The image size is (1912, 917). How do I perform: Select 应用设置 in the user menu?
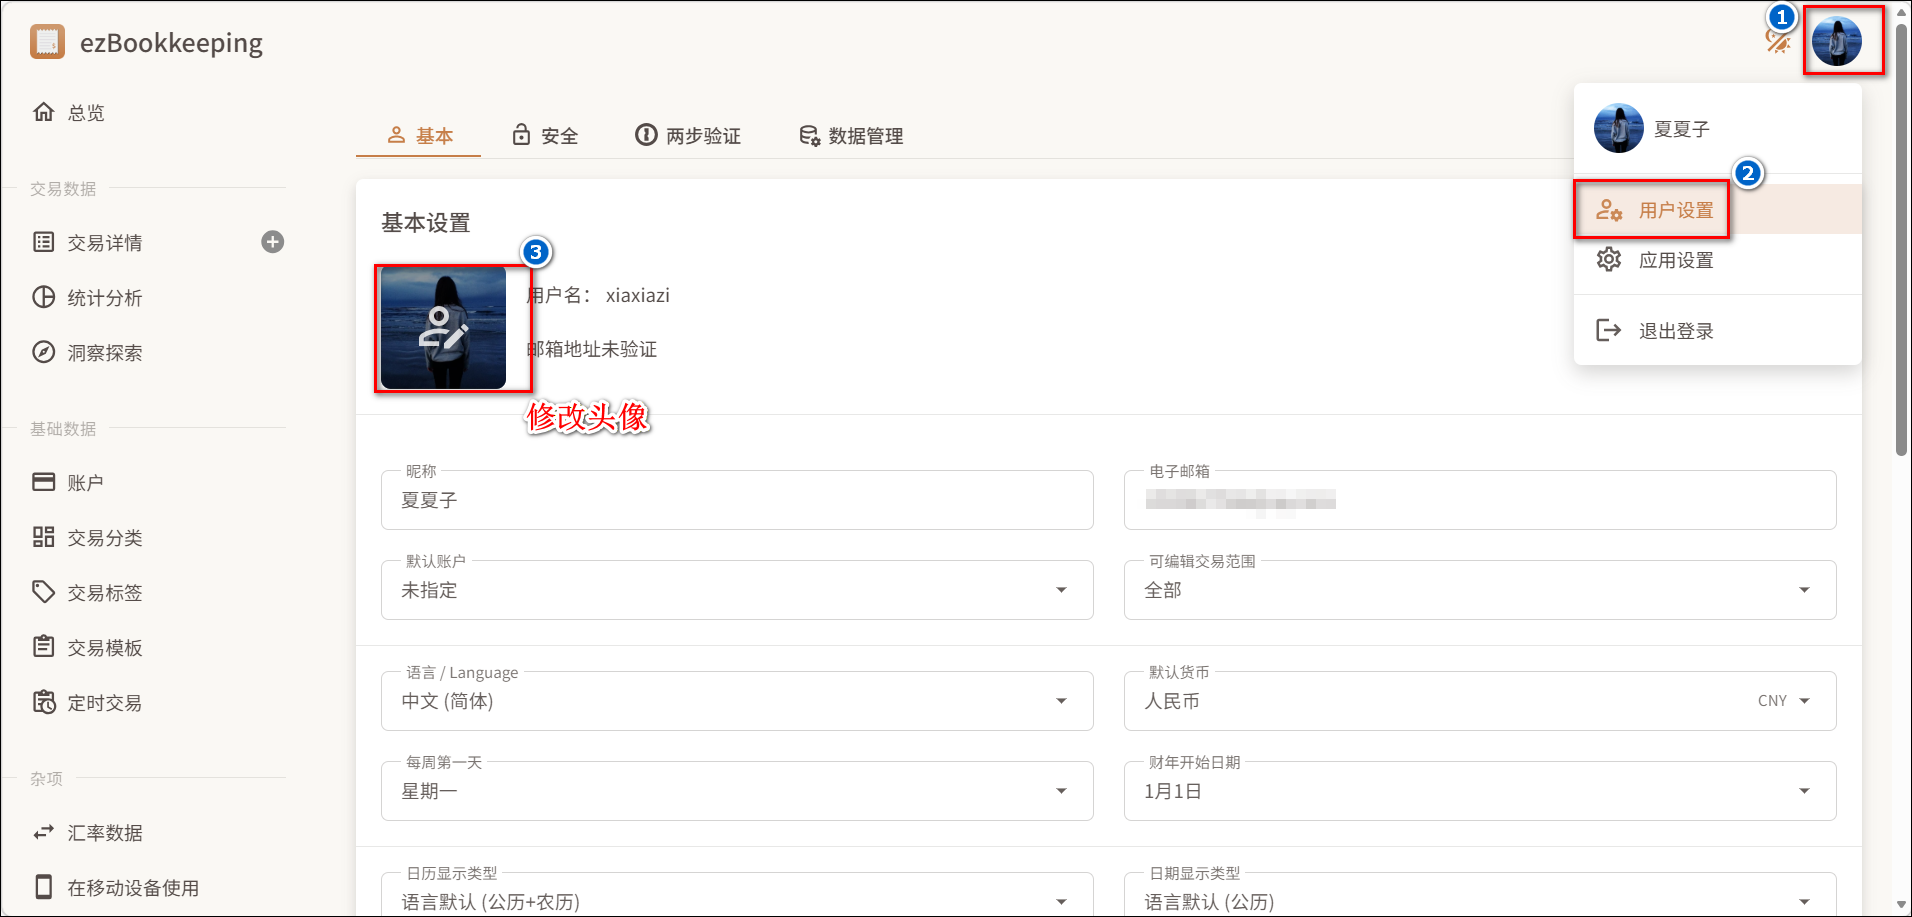pos(1675,261)
